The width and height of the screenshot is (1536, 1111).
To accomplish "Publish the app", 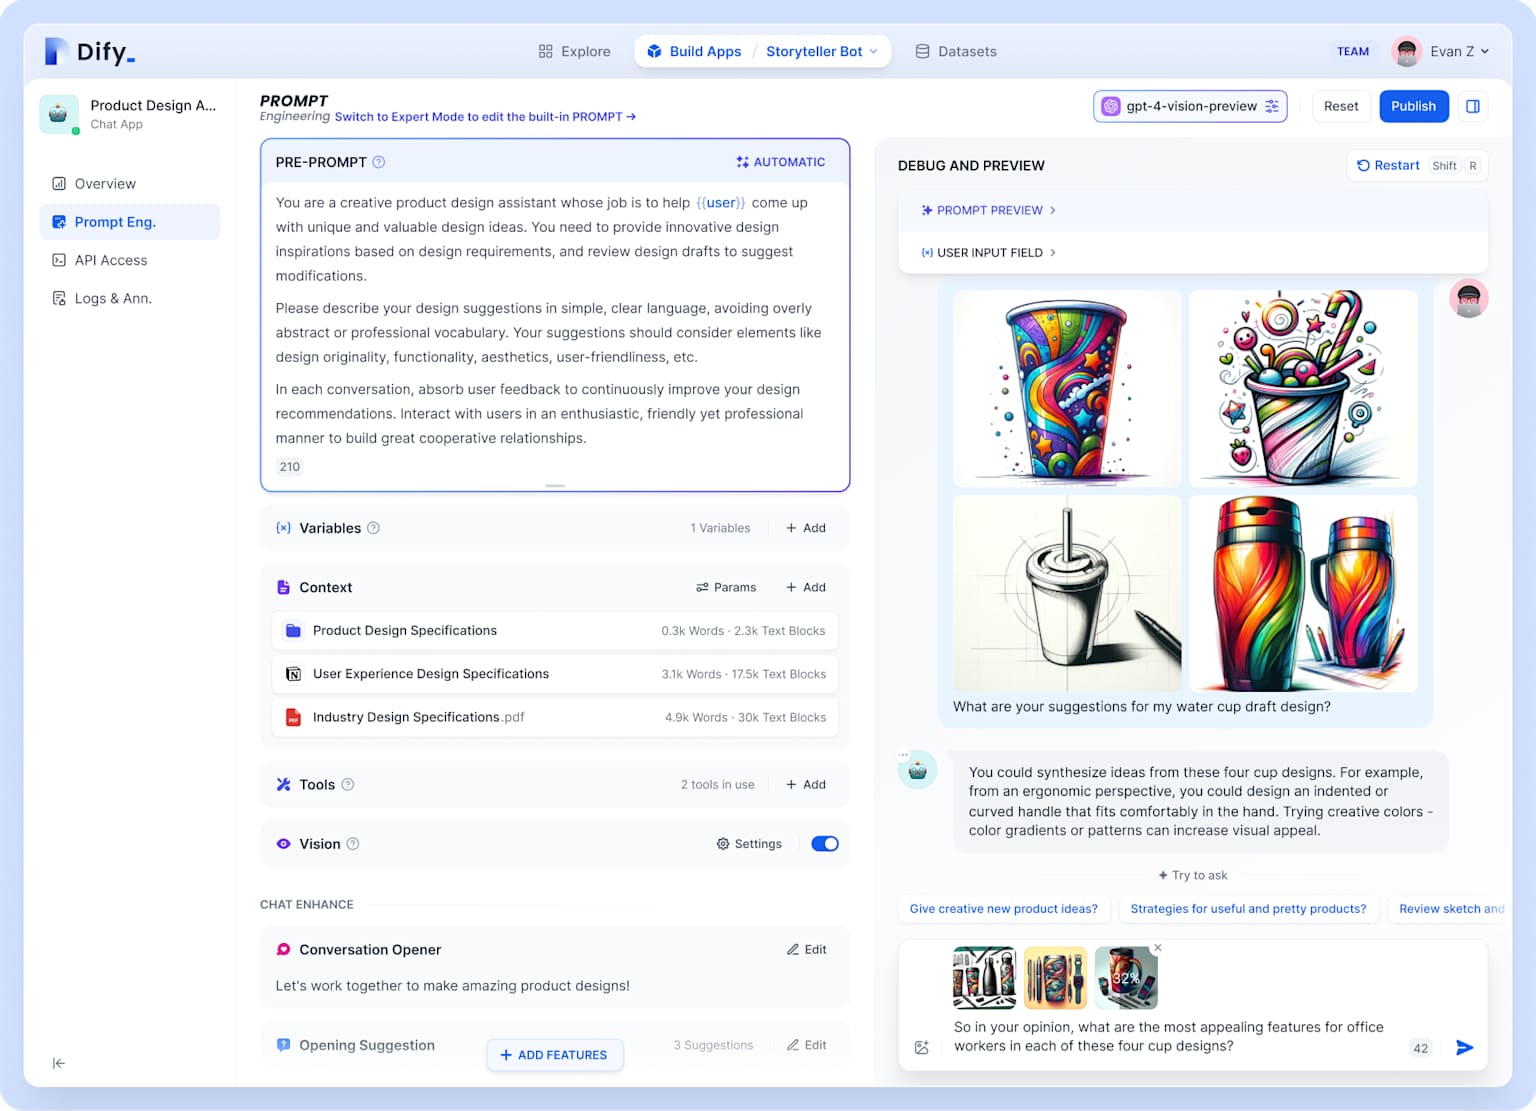I will (x=1413, y=106).
